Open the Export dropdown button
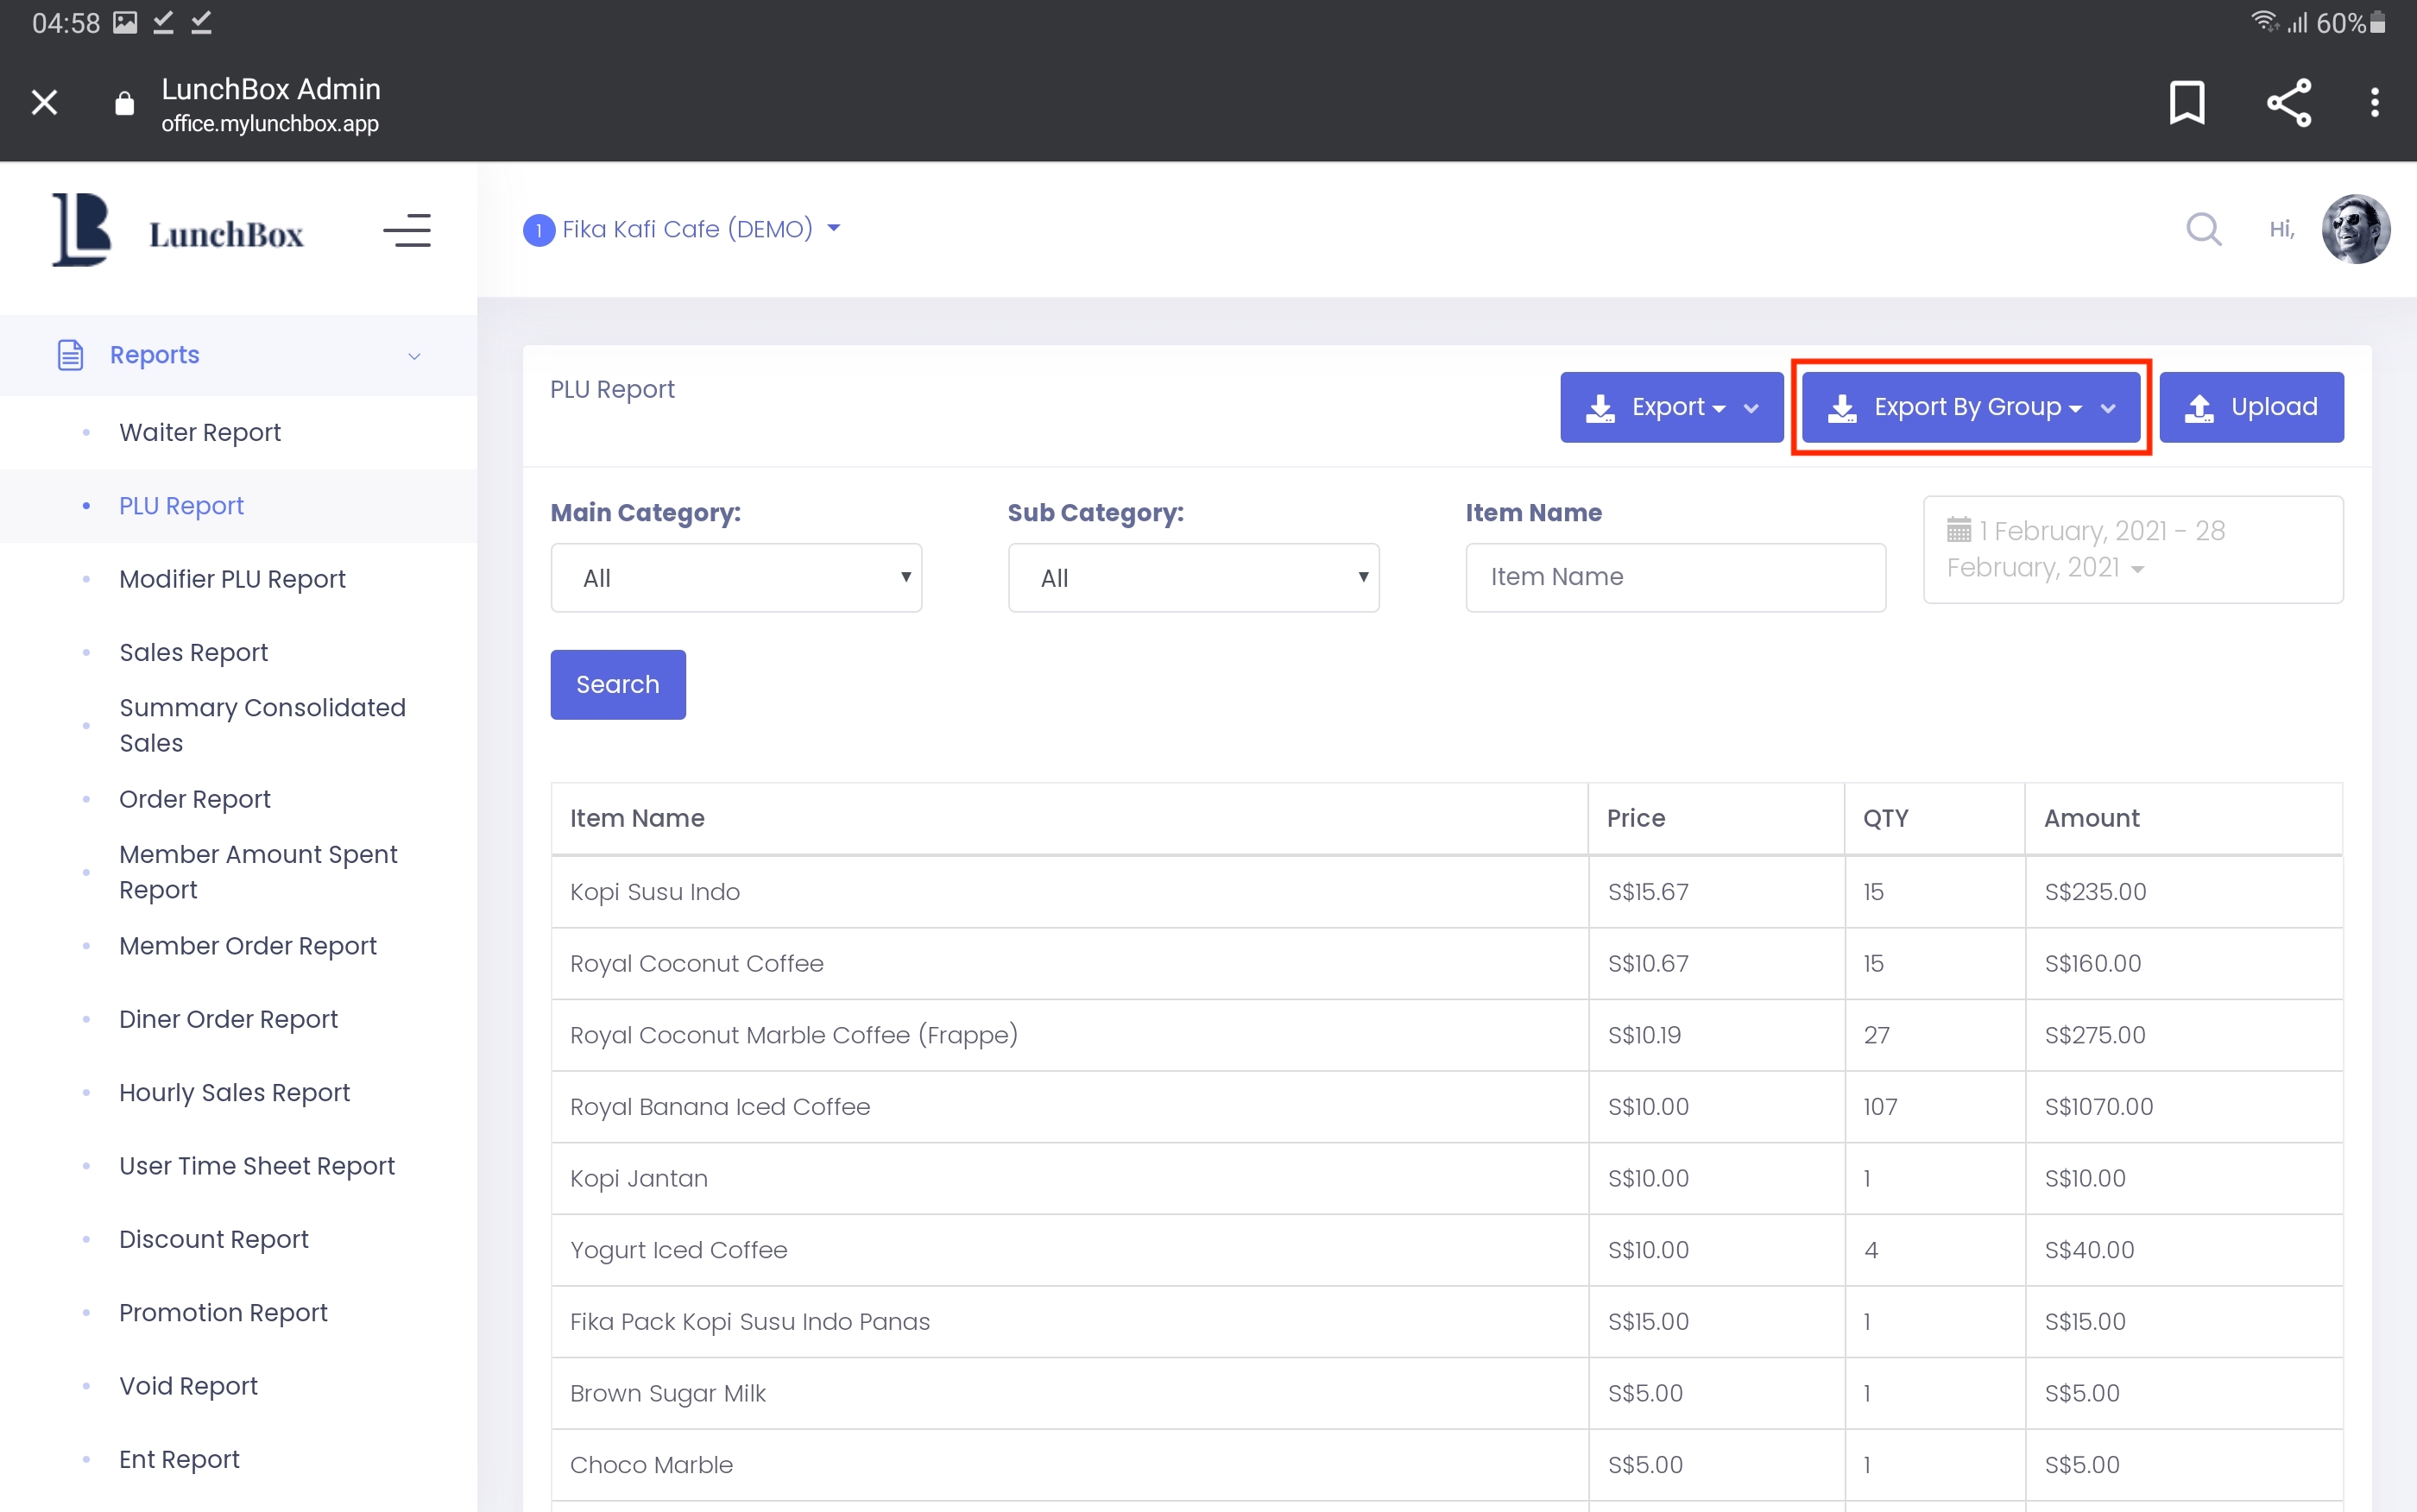Viewport: 2417px width, 1512px height. (1671, 407)
